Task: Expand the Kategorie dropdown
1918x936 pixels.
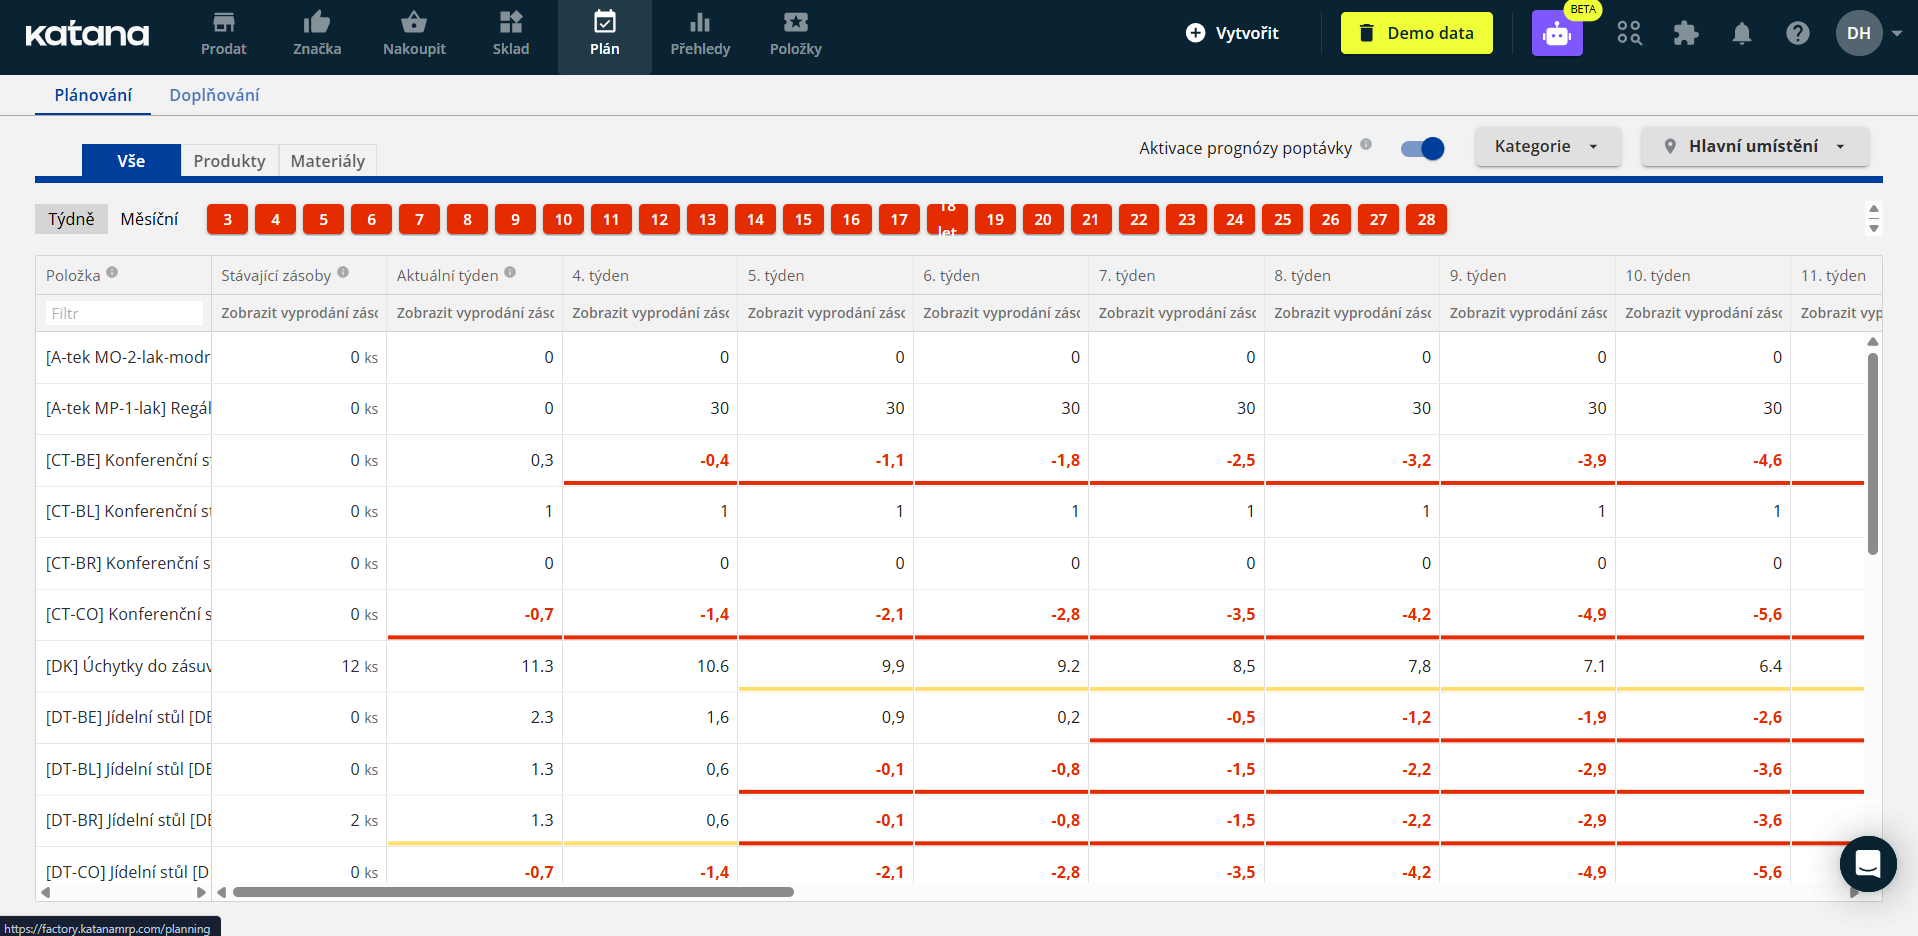Action: (x=1546, y=147)
